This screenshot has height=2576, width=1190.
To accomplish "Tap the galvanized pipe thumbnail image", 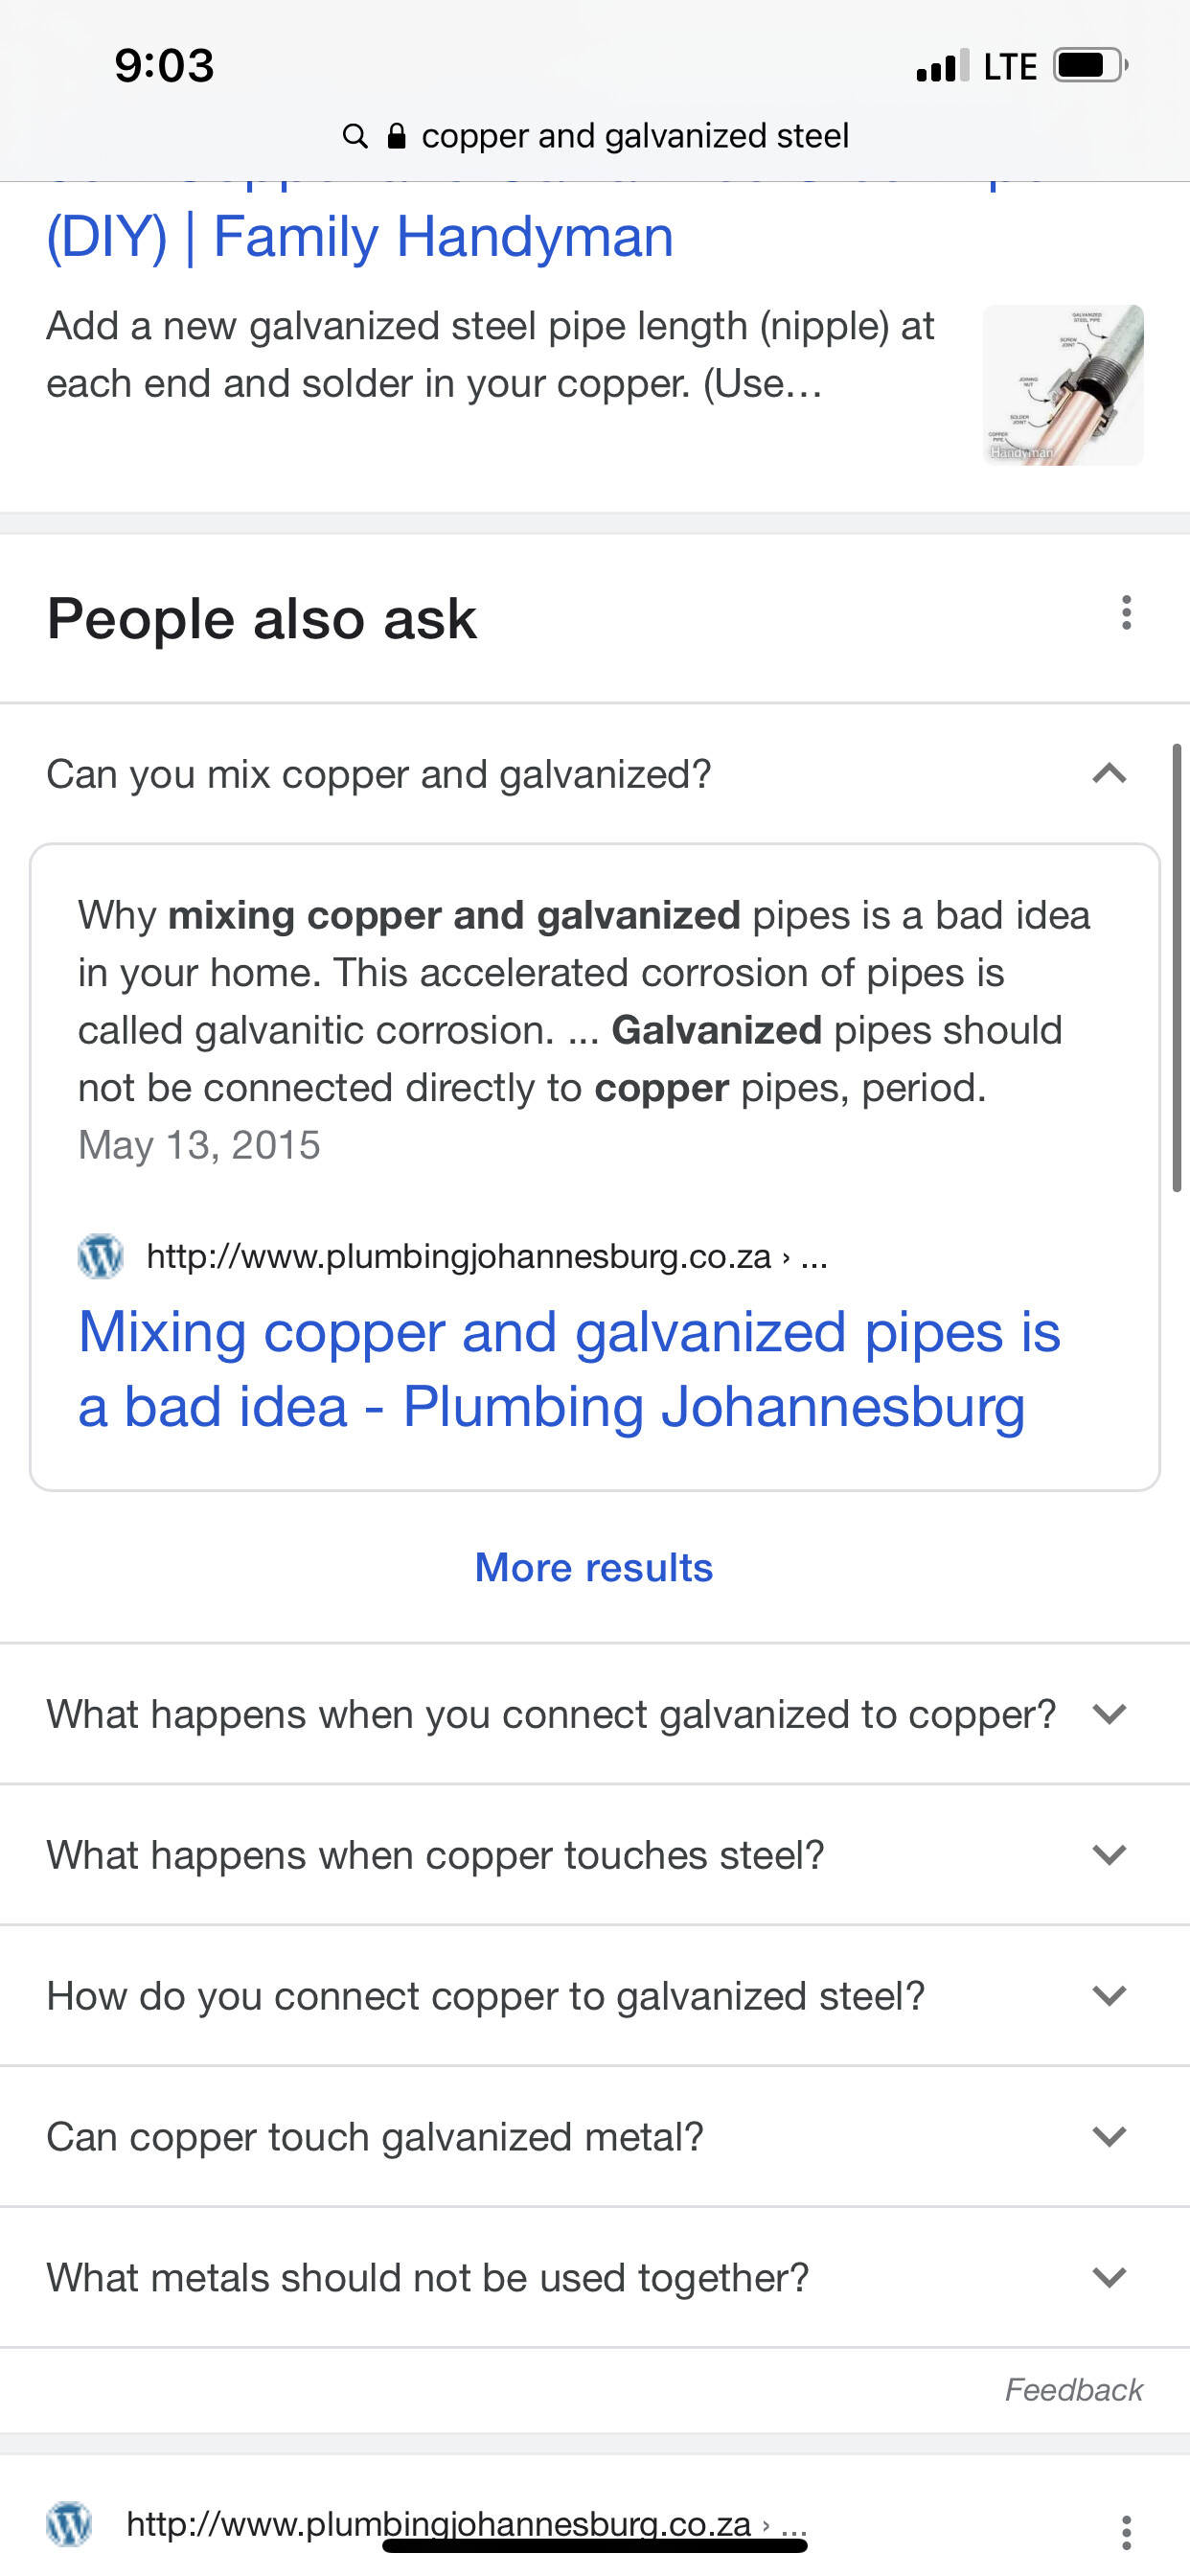I will (1063, 385).
